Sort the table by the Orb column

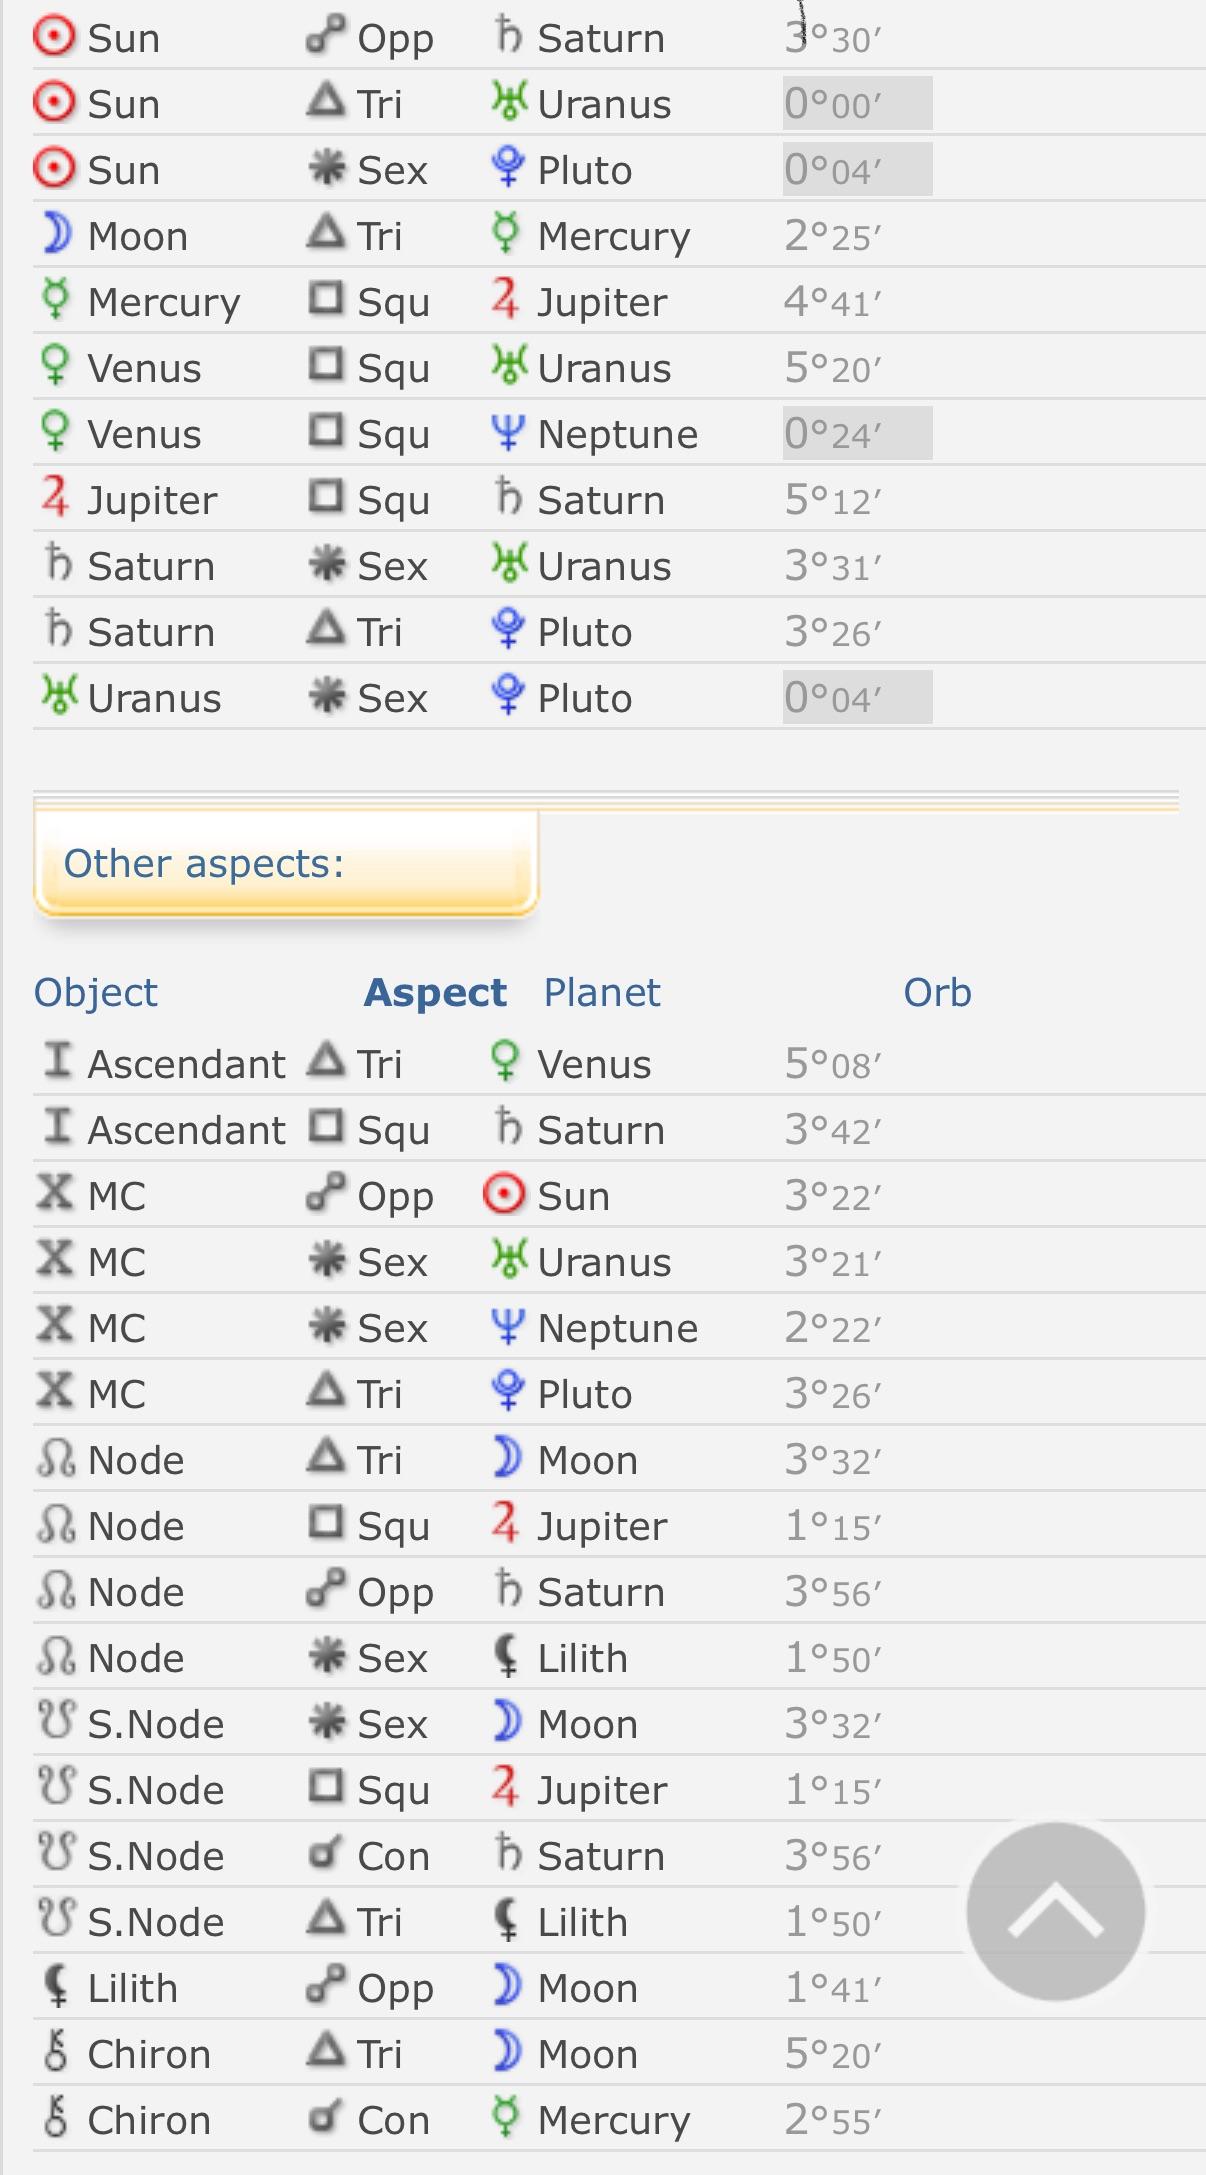pos(938,992)
